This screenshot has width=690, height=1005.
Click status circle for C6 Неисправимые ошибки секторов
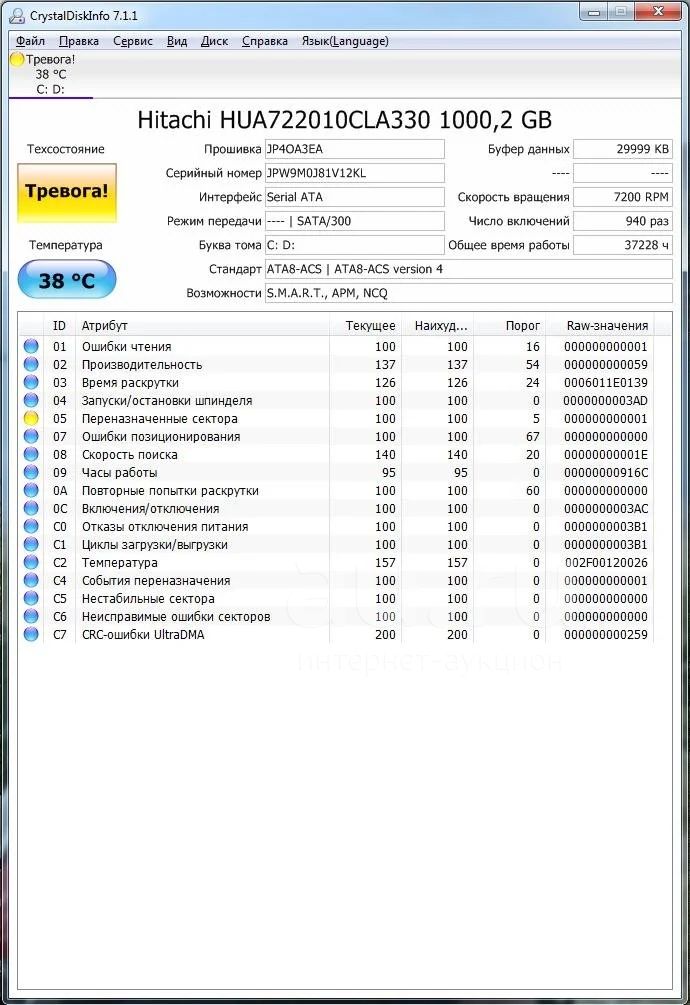(31, 616)
